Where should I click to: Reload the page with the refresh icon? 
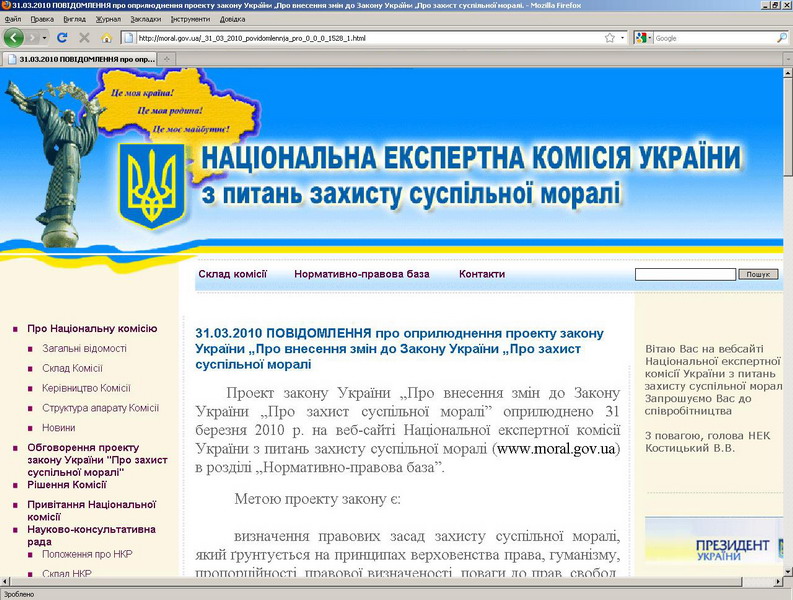(62, 38)
